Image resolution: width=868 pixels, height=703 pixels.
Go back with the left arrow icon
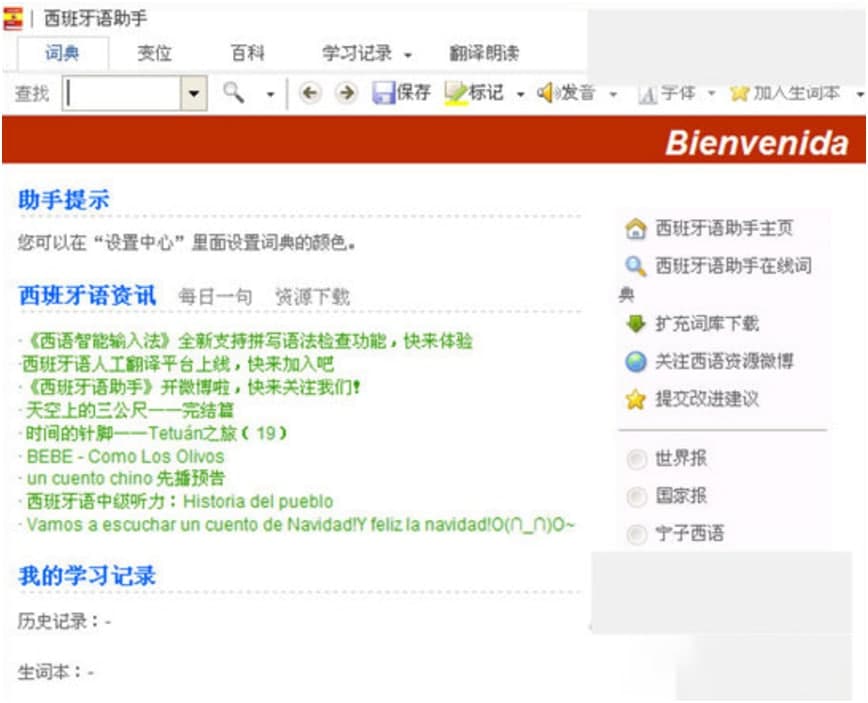tap(310, 93)
